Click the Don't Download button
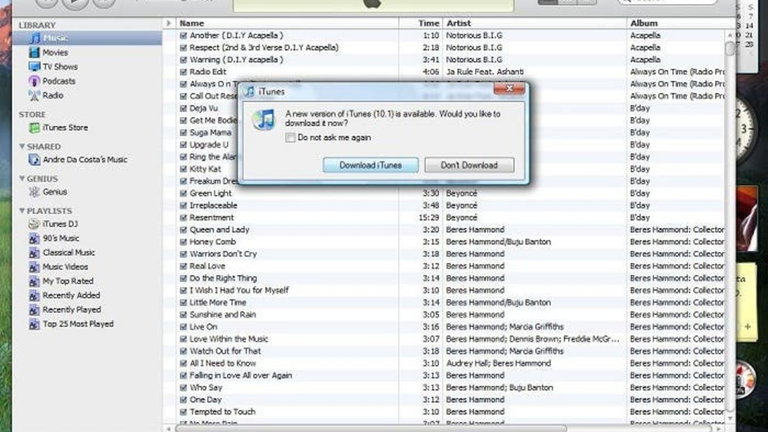The width and height of the screenshot is (768, 432). 469,165
